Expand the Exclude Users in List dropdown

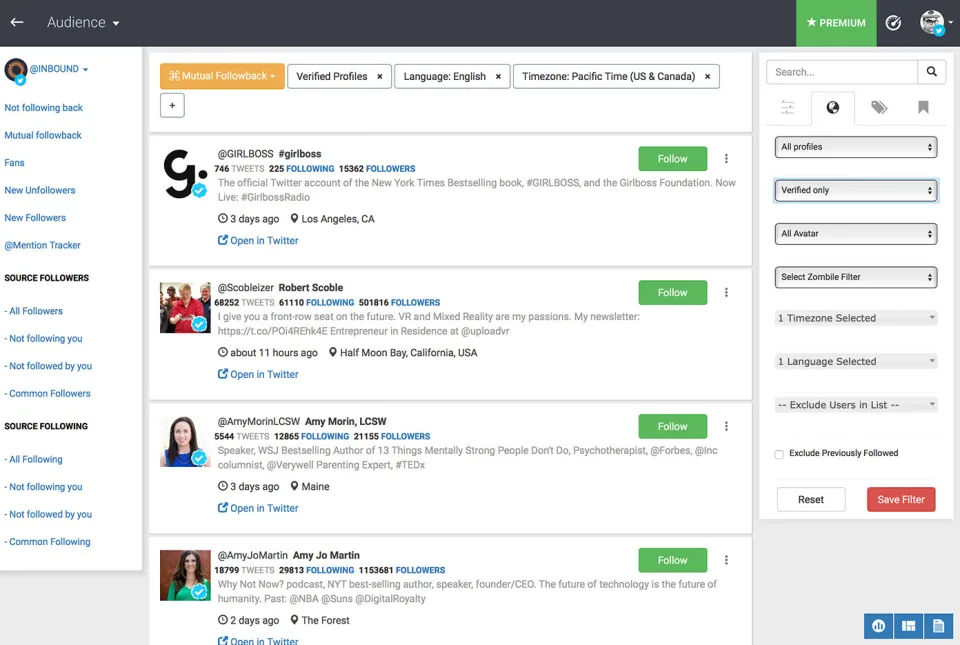point(856,405)
